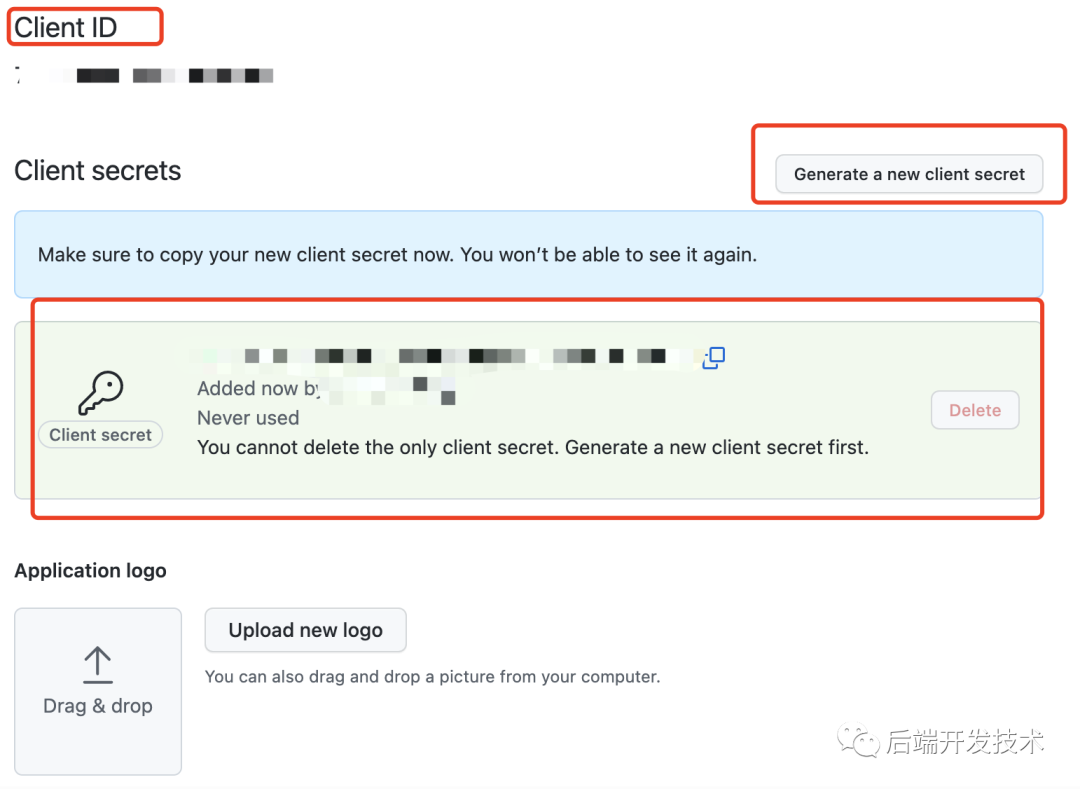Upload new logo for the application

tap(305, 630)
